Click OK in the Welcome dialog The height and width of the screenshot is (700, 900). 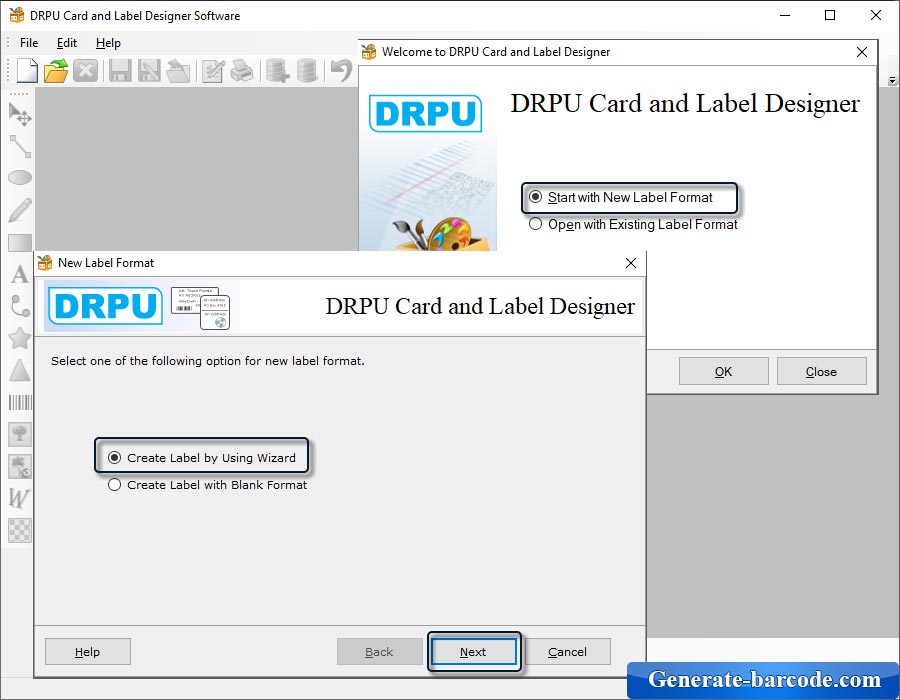[723, 371]
